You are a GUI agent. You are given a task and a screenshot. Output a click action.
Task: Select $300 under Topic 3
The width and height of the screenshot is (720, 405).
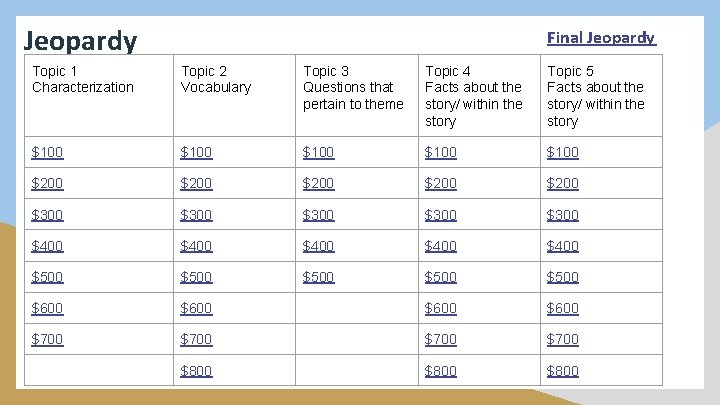318,215
